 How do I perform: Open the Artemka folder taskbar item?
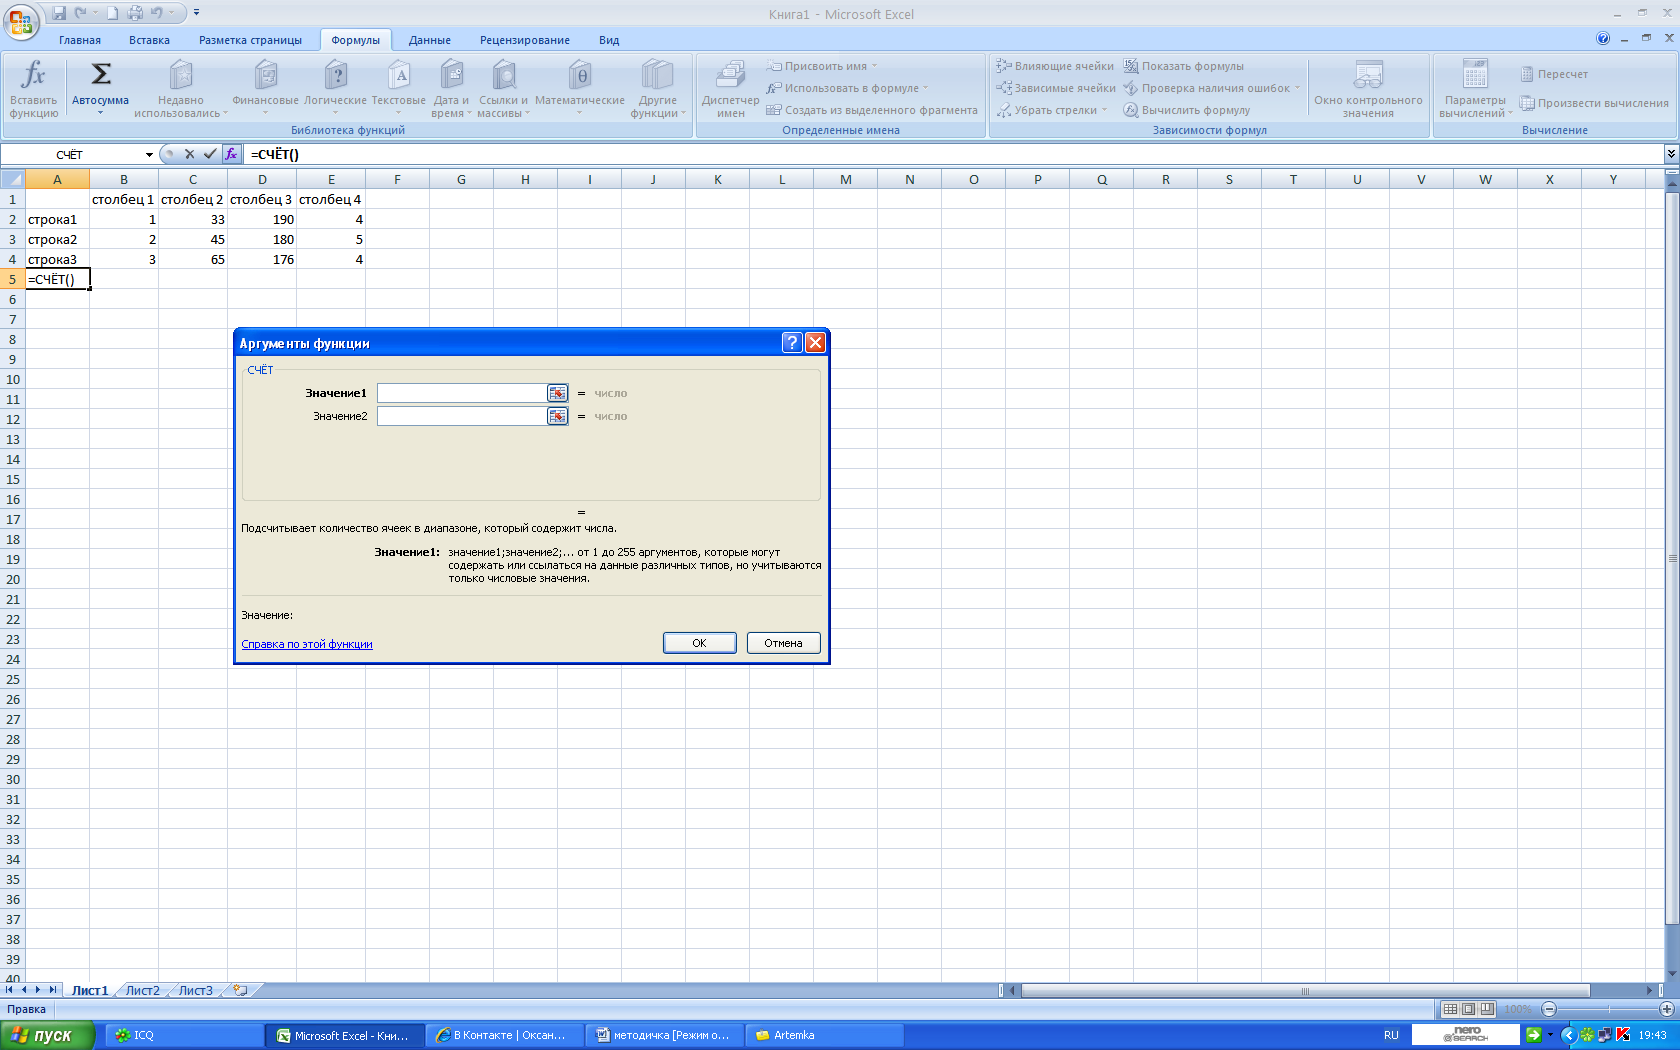(825, 1035)
